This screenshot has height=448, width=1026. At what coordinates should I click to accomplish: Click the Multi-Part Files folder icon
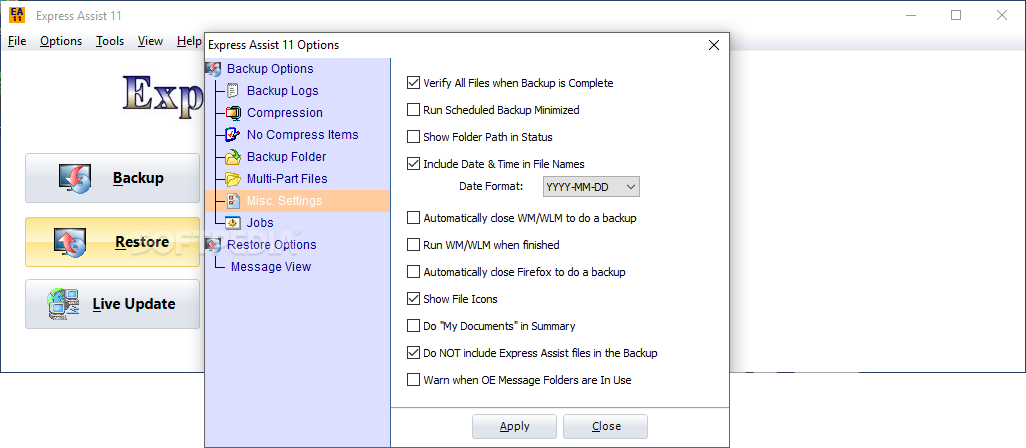coord(233,179)
